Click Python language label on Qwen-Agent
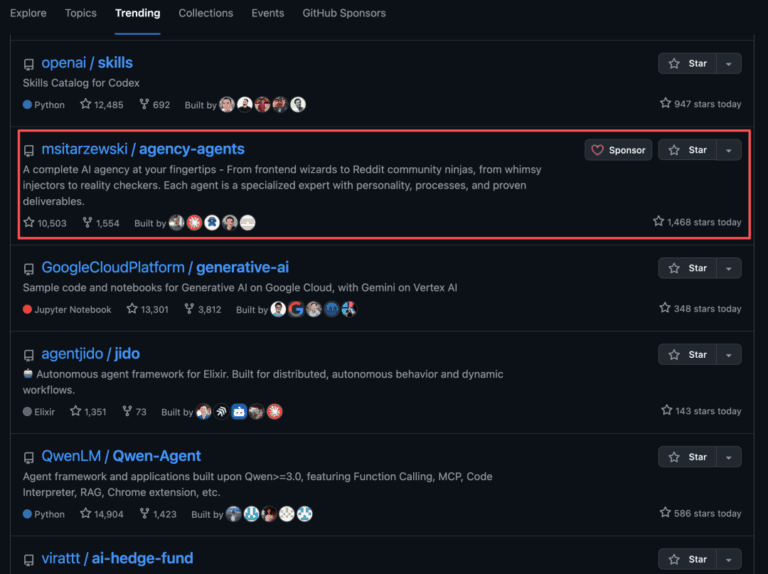 click(x=44, y=514)
